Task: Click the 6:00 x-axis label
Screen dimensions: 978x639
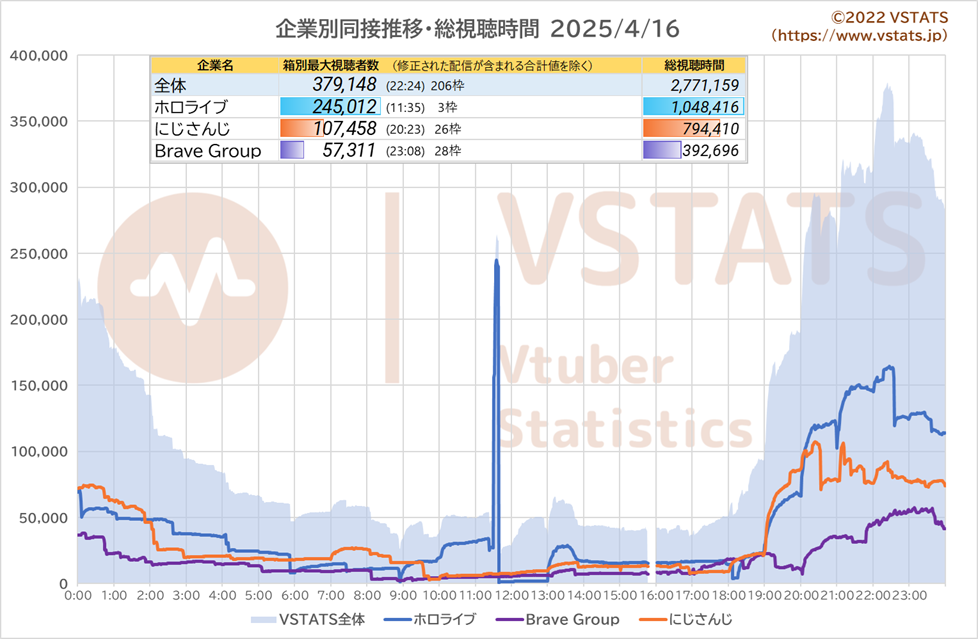Action: pyautogui.click(x=295, y=595)
